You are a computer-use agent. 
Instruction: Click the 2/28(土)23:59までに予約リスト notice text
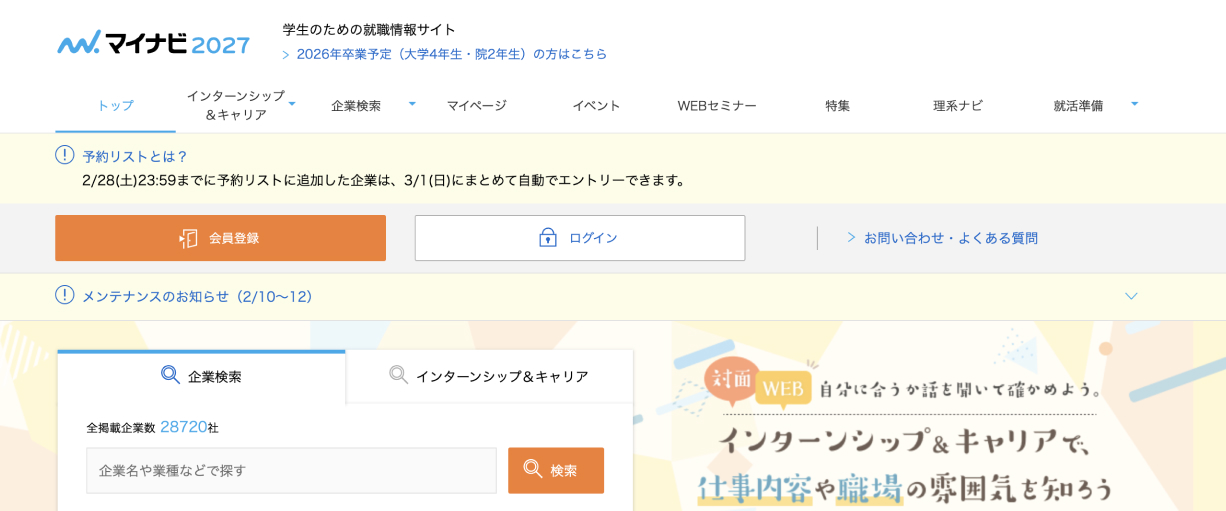click(x=385, y=180)
